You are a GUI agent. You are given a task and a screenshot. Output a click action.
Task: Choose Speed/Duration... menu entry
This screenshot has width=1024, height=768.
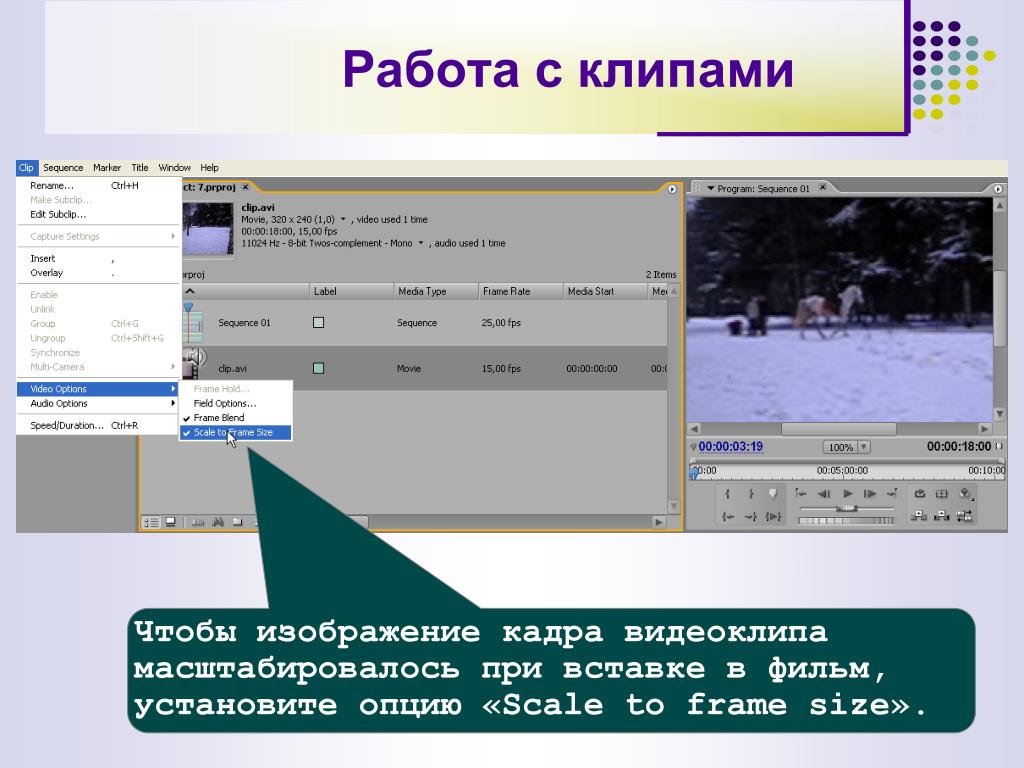pos(98,425)
